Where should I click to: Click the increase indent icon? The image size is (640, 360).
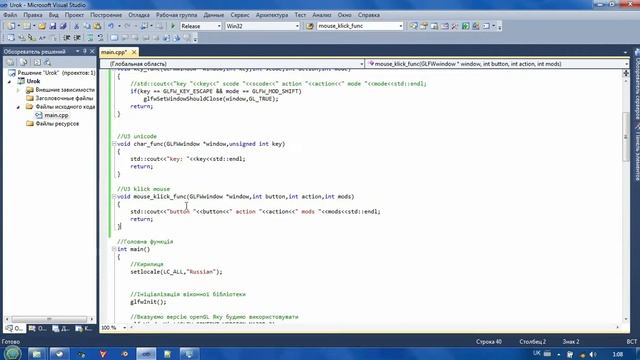click(x=77, y=38)
